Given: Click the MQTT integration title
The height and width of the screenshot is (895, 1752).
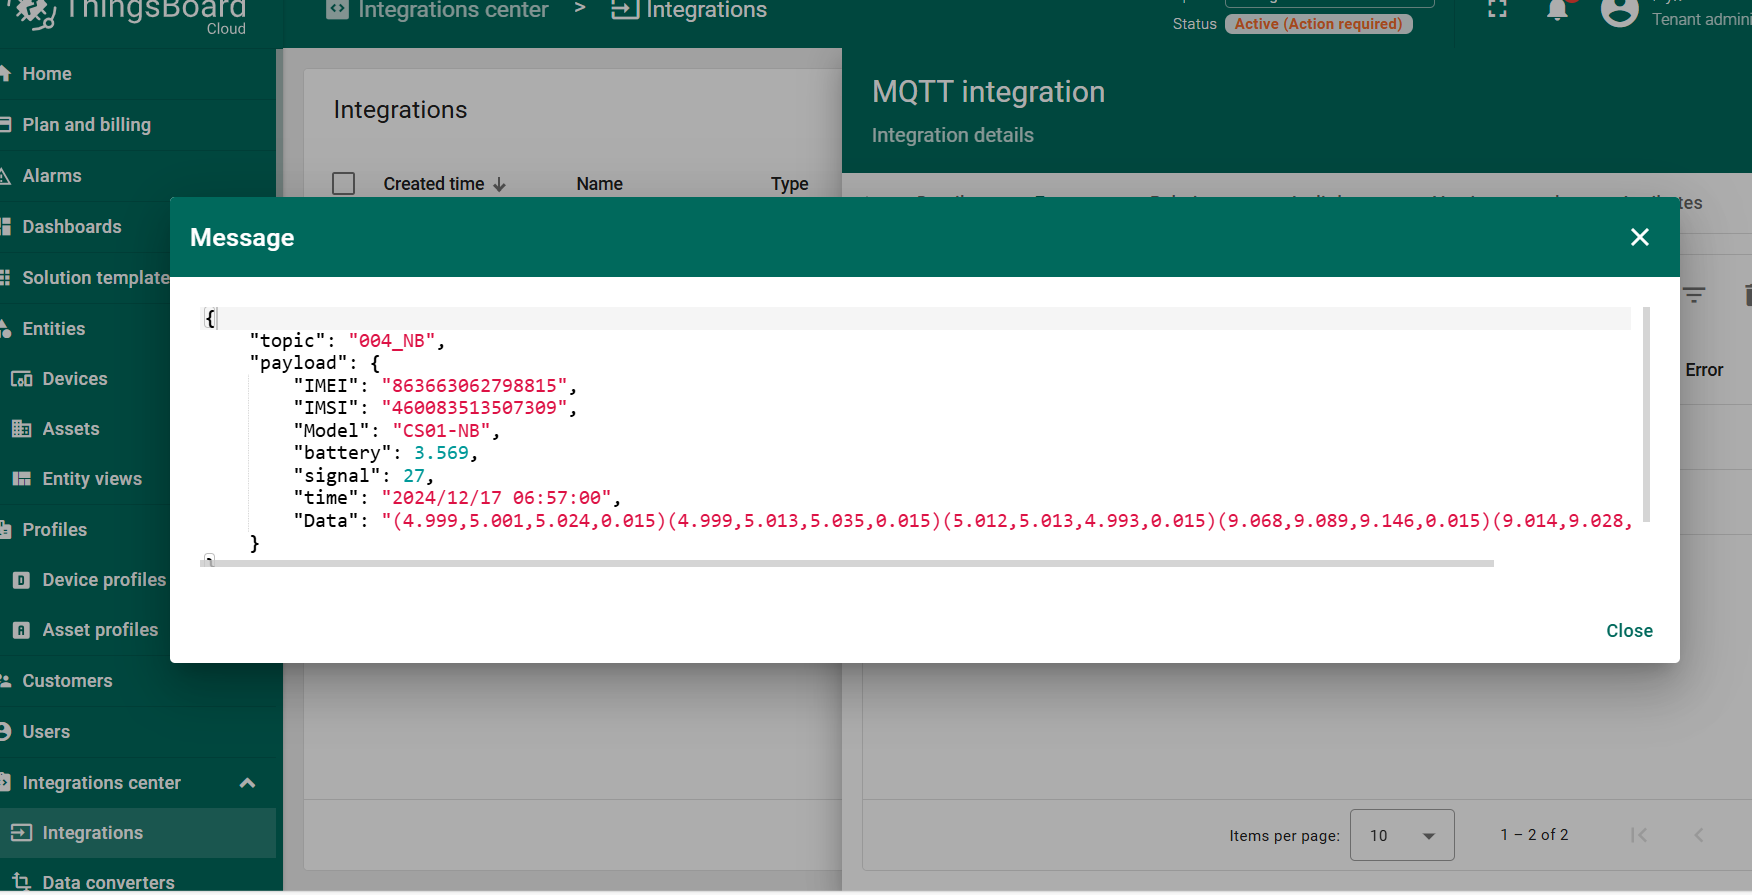Looking at the screenshot, I should (988, 92).
